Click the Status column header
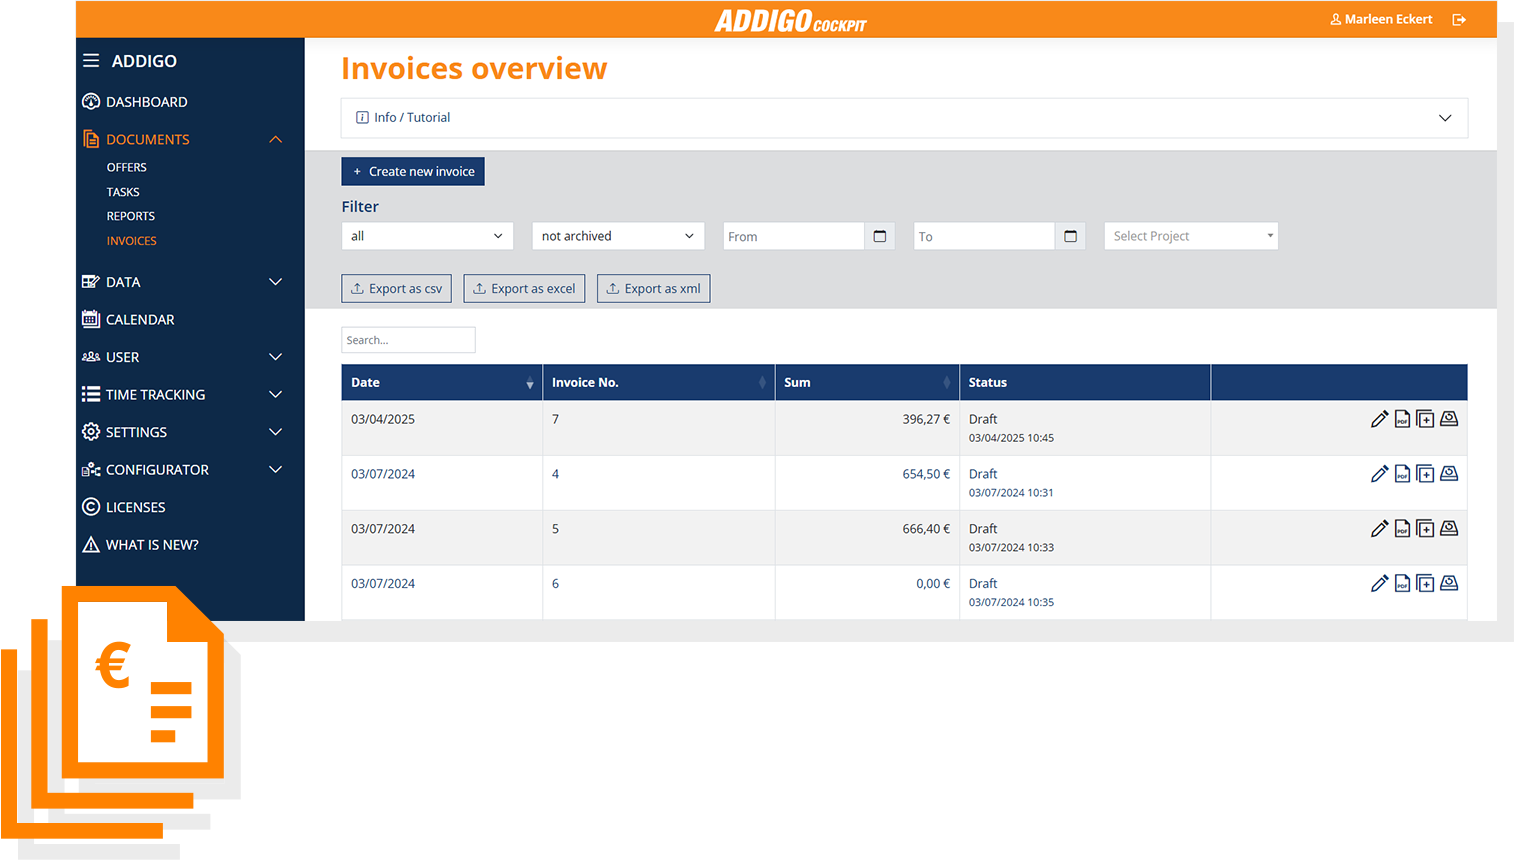1514x860 pixels. (x=1085, y=383)
